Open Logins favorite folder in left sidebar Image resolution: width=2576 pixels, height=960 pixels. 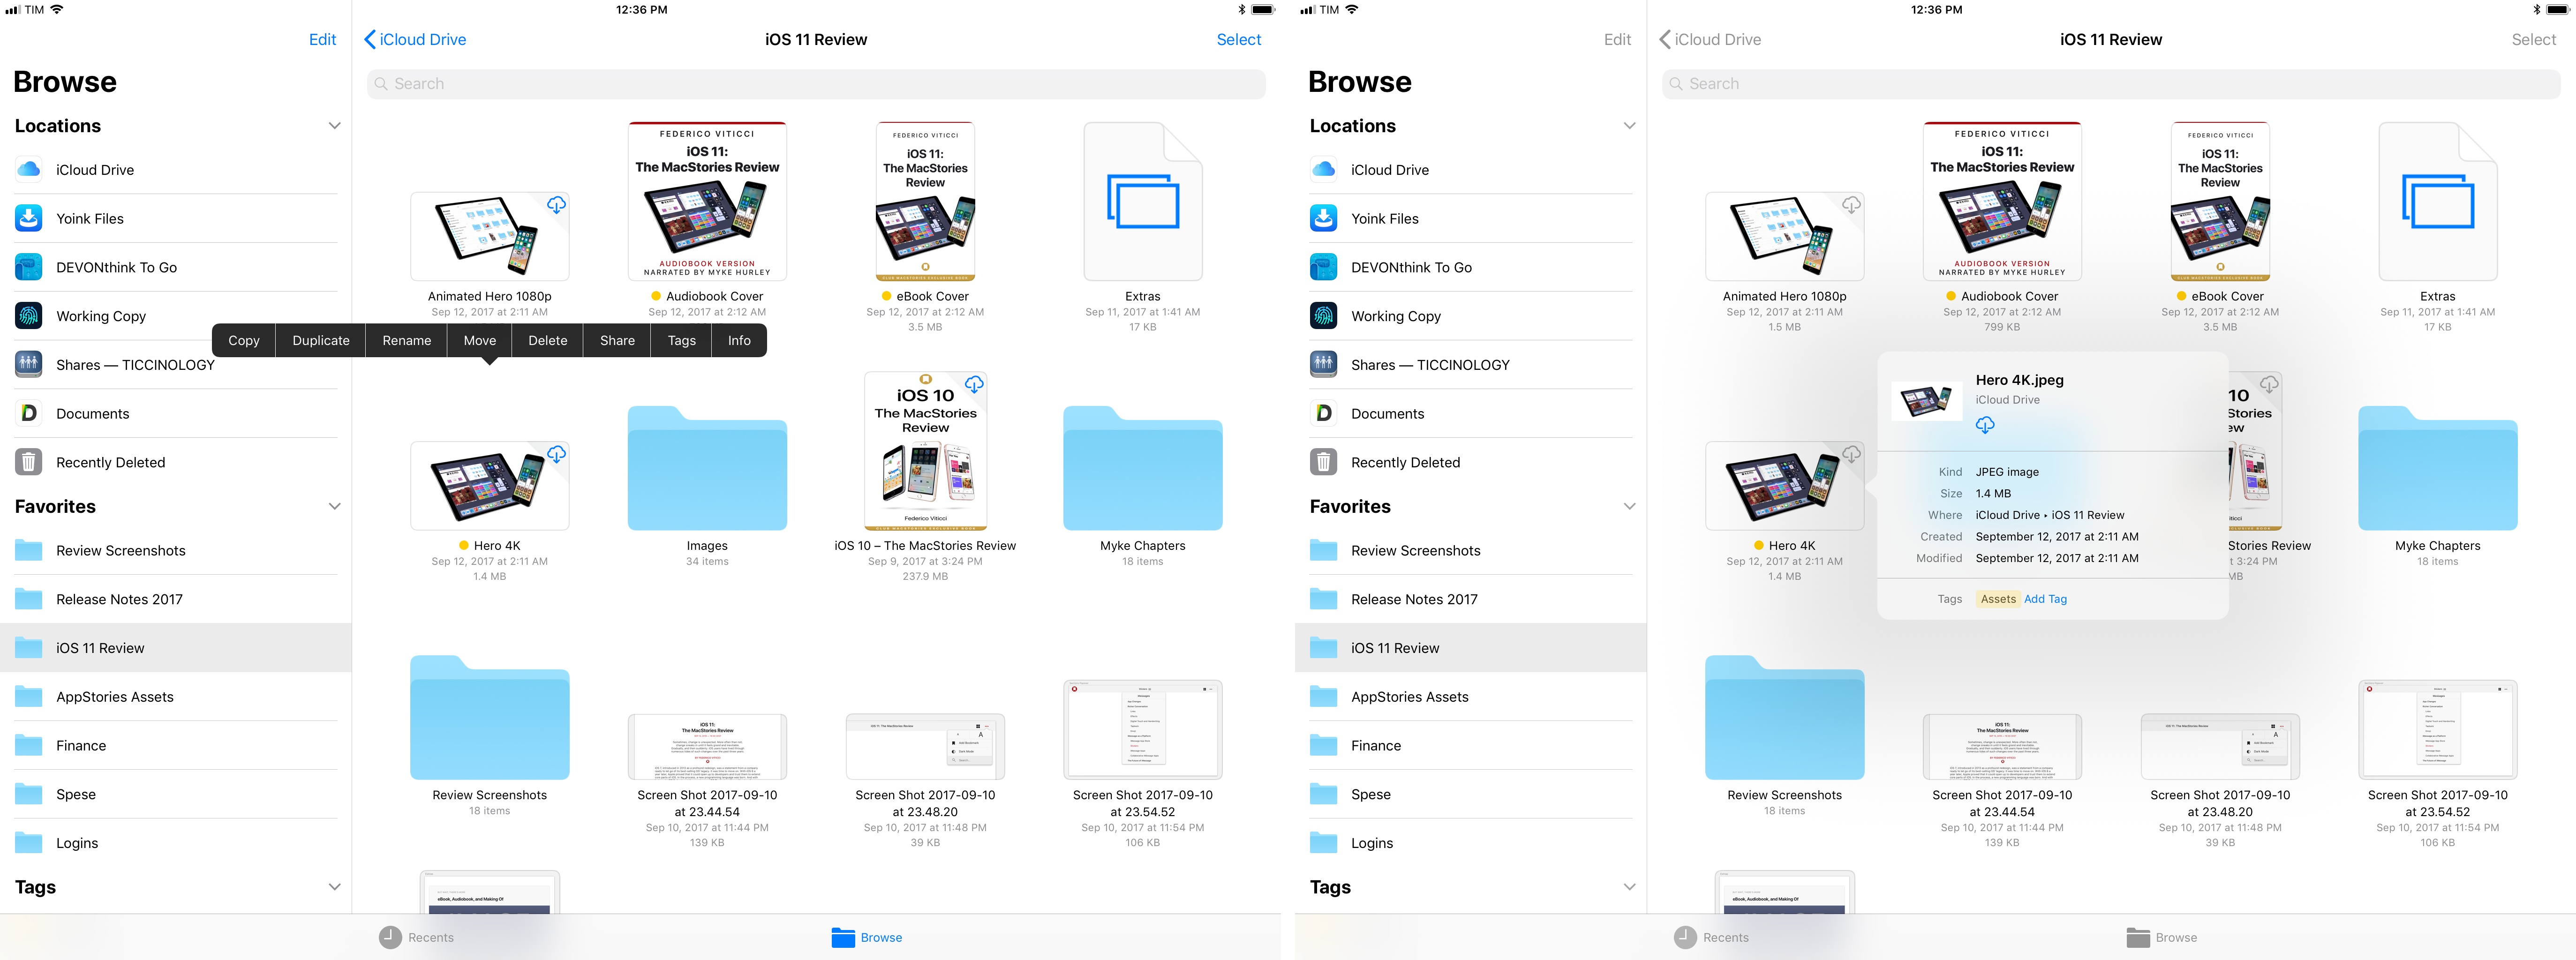click(176, 843)
